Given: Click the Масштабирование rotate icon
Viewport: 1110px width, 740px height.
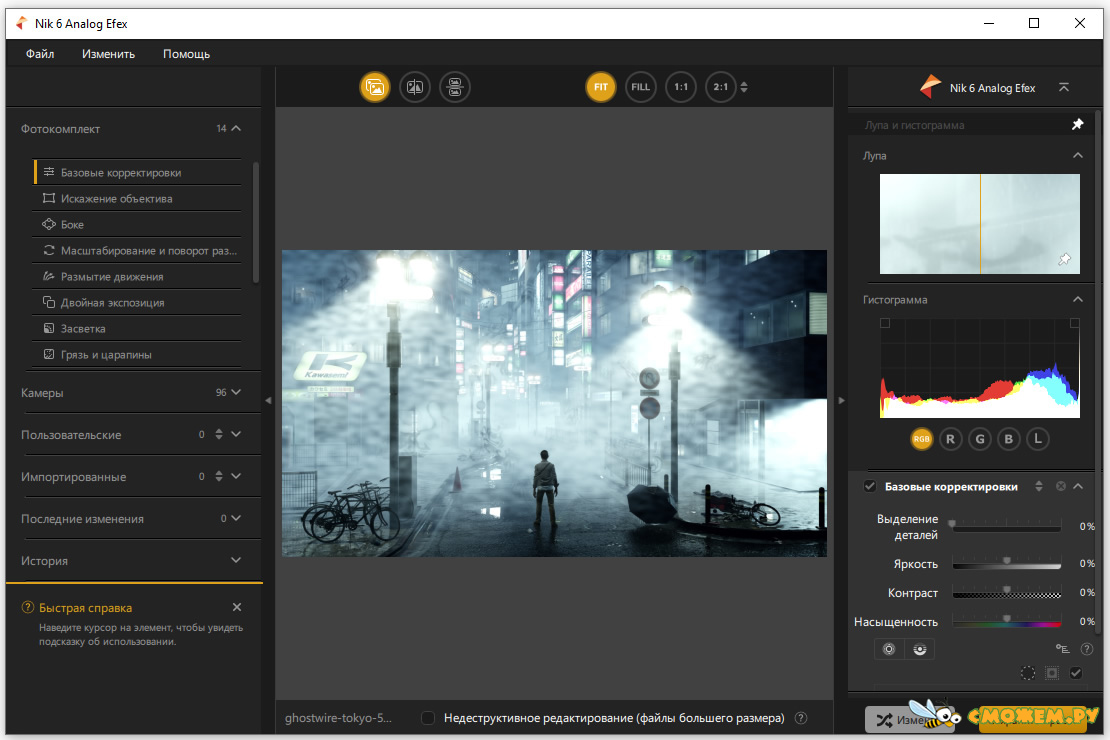Looking at the screenshot, I should pos(49,250).
